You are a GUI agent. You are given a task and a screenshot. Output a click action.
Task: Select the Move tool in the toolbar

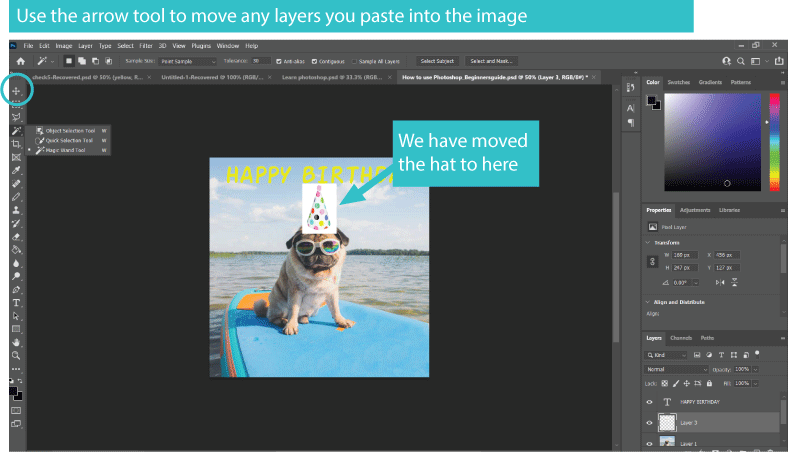click(x=17, y=91)
